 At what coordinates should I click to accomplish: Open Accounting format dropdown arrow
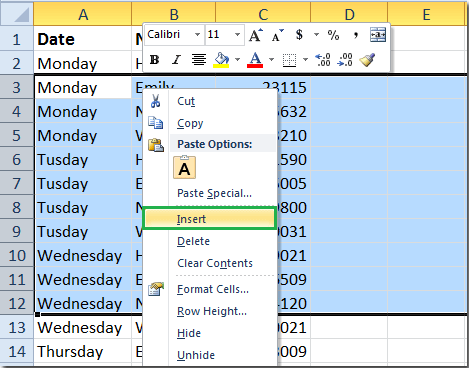[316, 35]
